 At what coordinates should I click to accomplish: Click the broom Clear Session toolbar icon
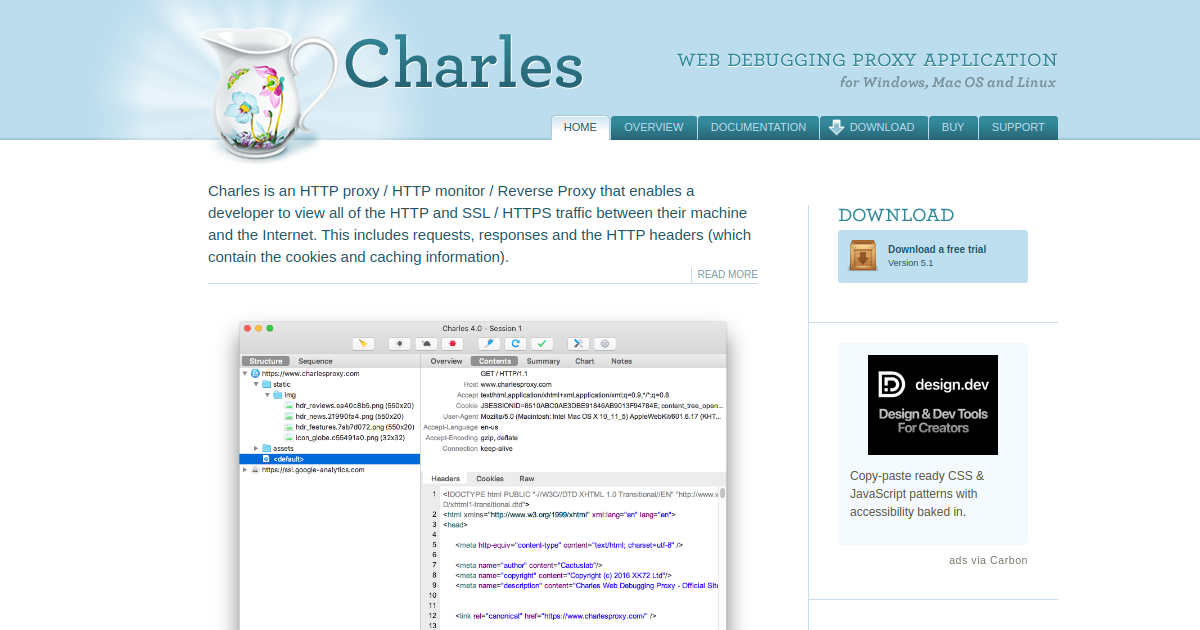(x=363, y=343)
